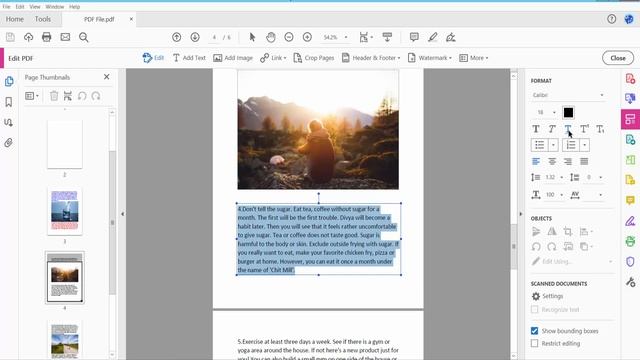Viewport: 640px width, 360px height.
Task: Apply bold text style
Action: tap(536, 129)
